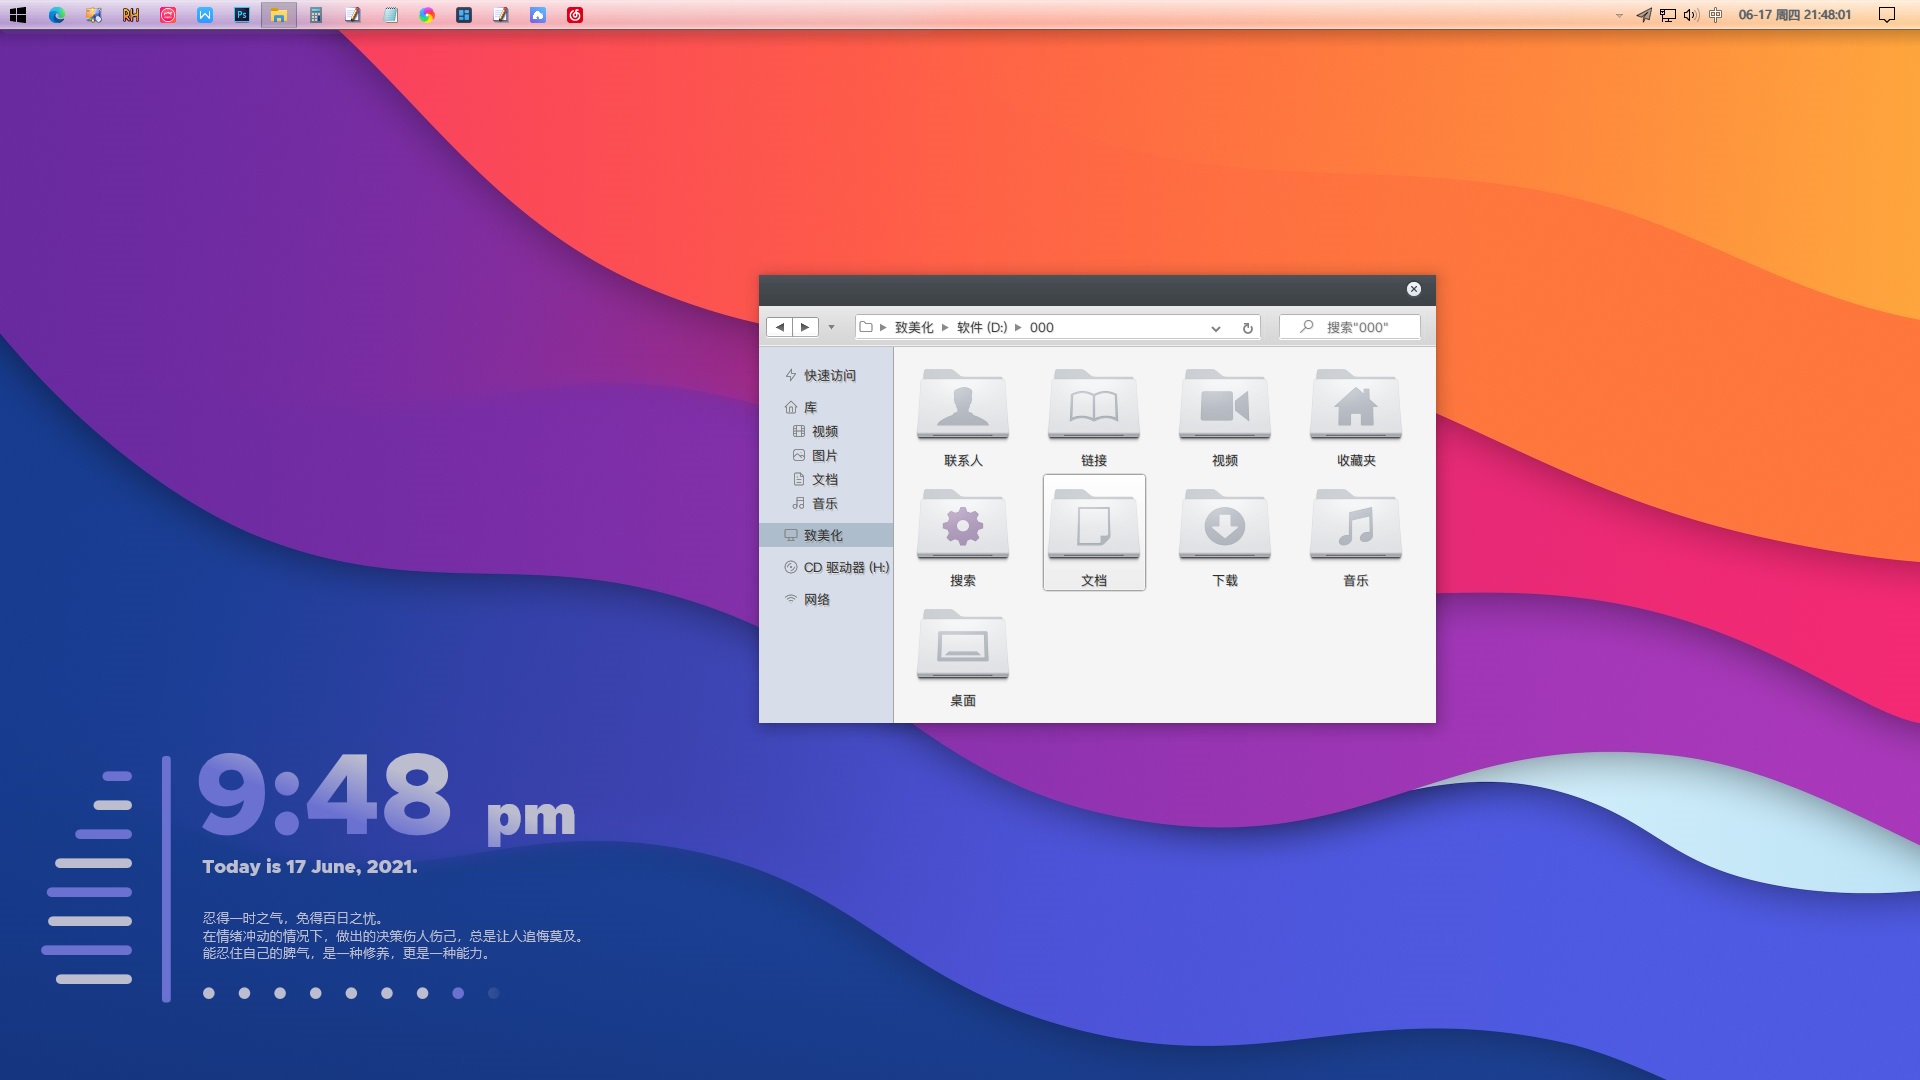Image resolution: width=1920 pixels, height=1080 pixels.
Task: Click the taskbar date and time
Action: 1795,15
